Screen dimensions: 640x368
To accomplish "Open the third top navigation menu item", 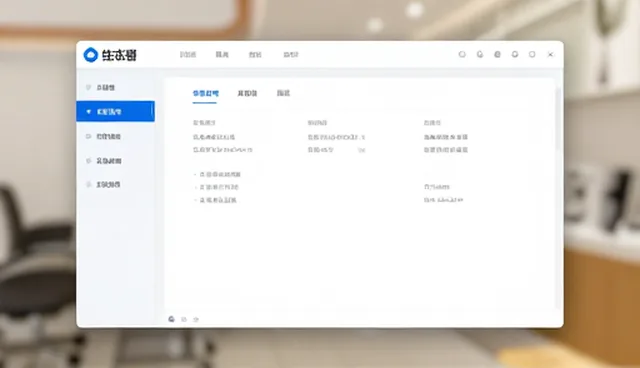I will pos(255,54).
